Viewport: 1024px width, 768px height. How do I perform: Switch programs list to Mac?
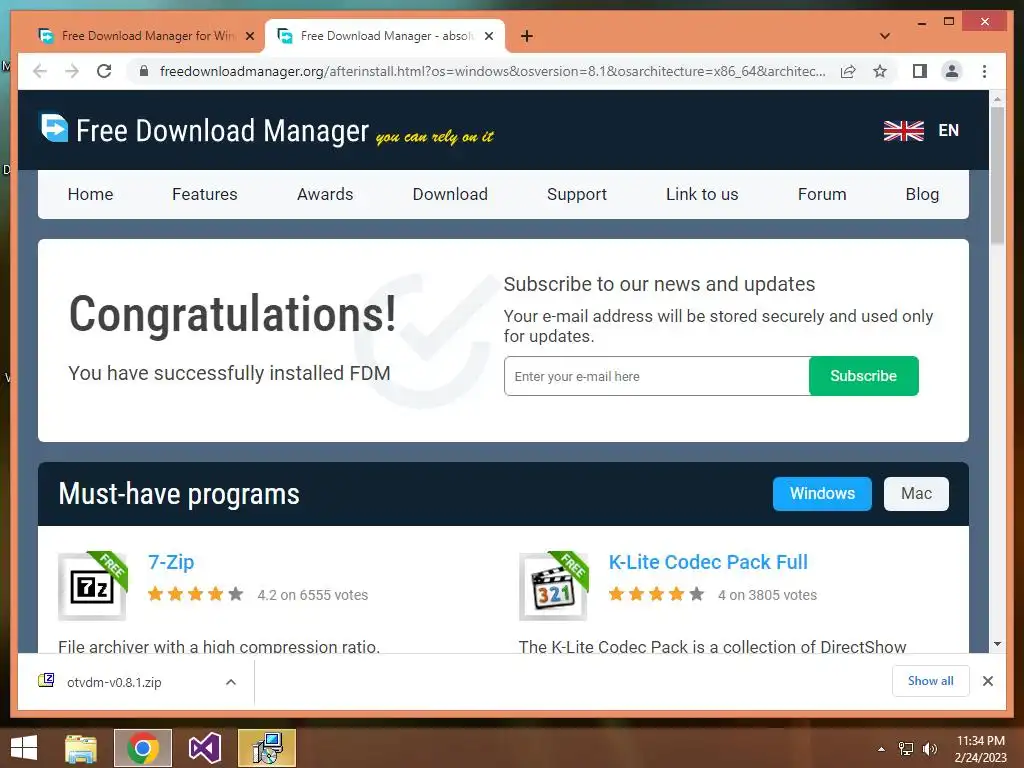tap(916, 494)
